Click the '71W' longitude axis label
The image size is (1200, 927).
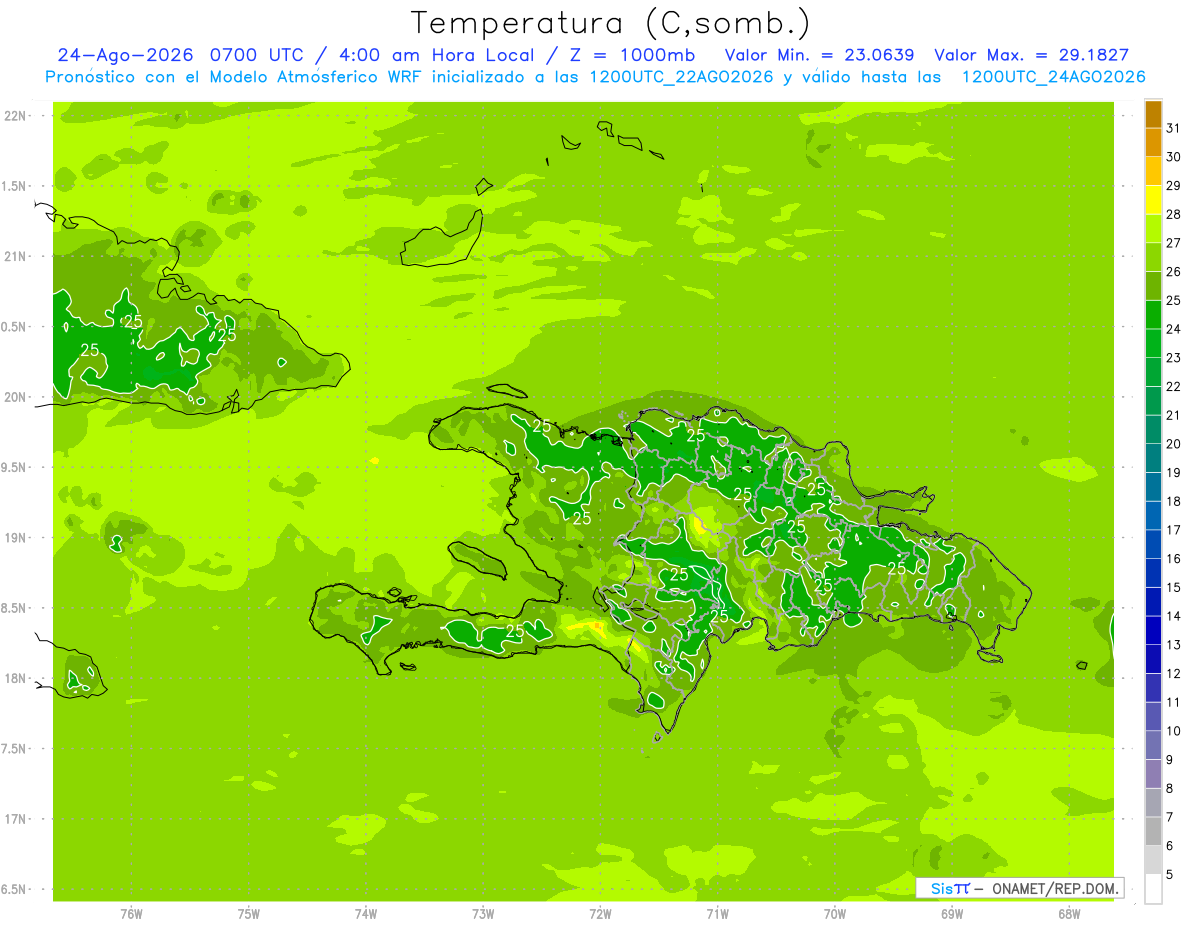click(717, 914)
